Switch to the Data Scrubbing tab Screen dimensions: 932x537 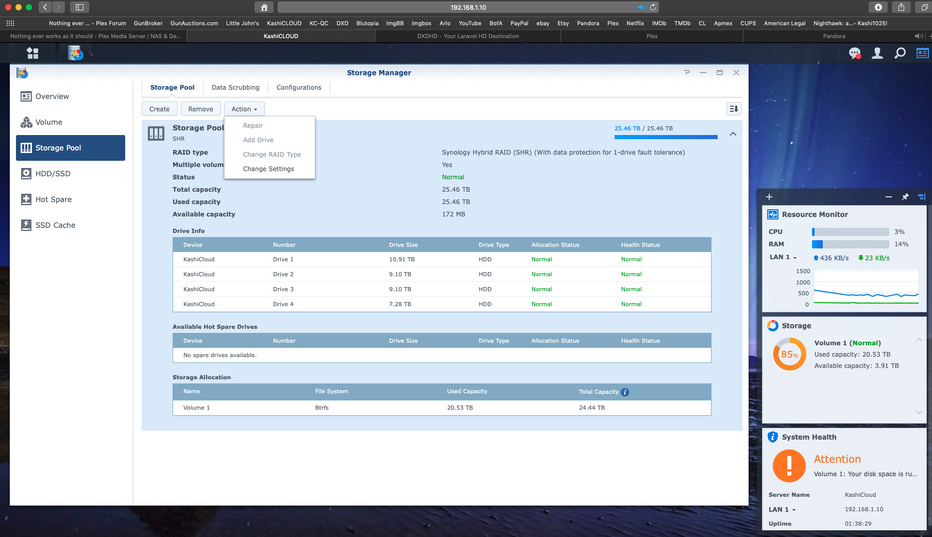(x=235, y=88)
